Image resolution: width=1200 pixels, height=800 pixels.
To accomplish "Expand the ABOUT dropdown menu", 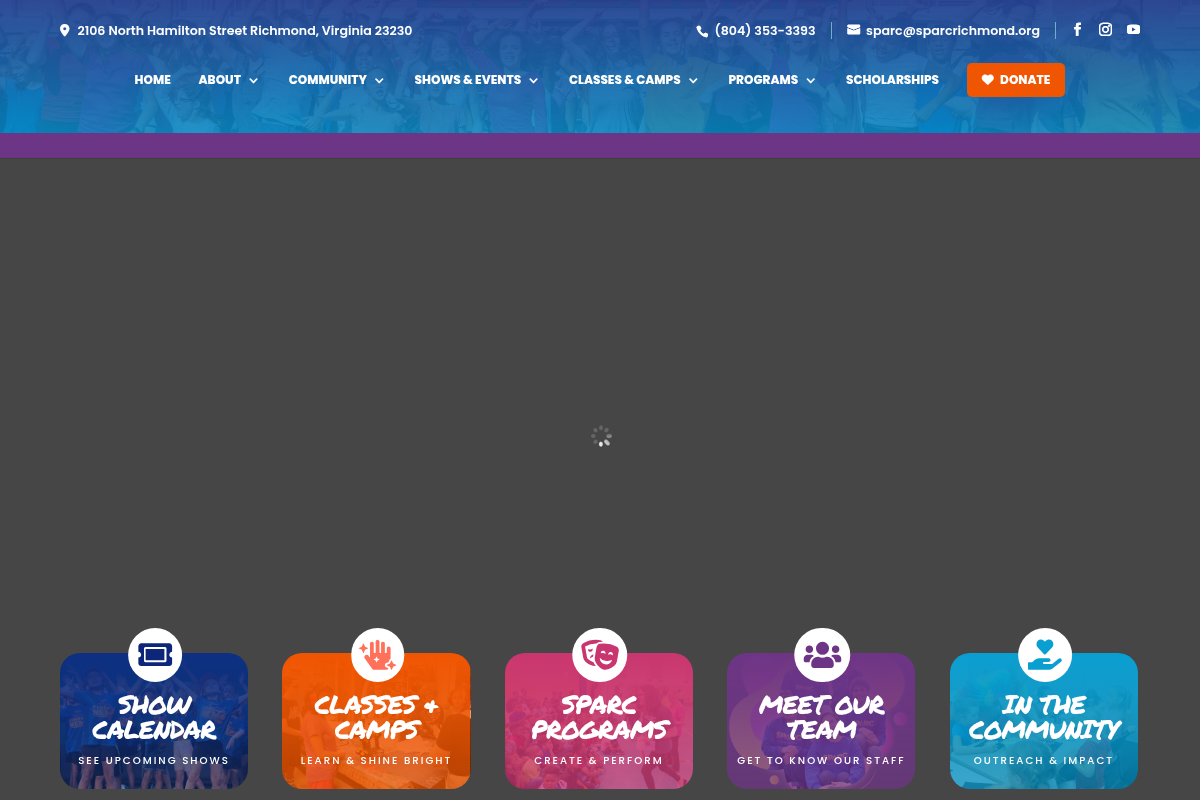I will click(x=228, y=80).
